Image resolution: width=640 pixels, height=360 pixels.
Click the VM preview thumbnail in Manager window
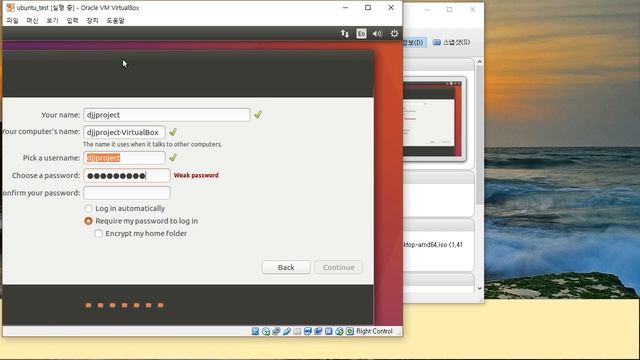[x=434, y=119]
